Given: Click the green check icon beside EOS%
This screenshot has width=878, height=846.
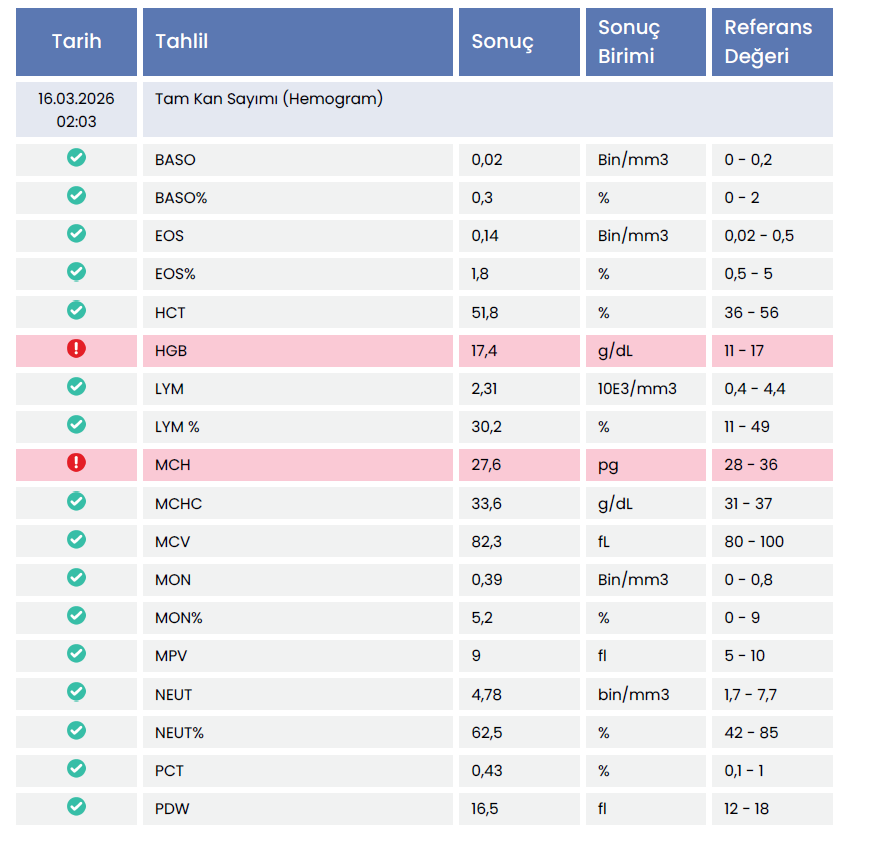Looking at the screenshot, I should tap(76, 272).
